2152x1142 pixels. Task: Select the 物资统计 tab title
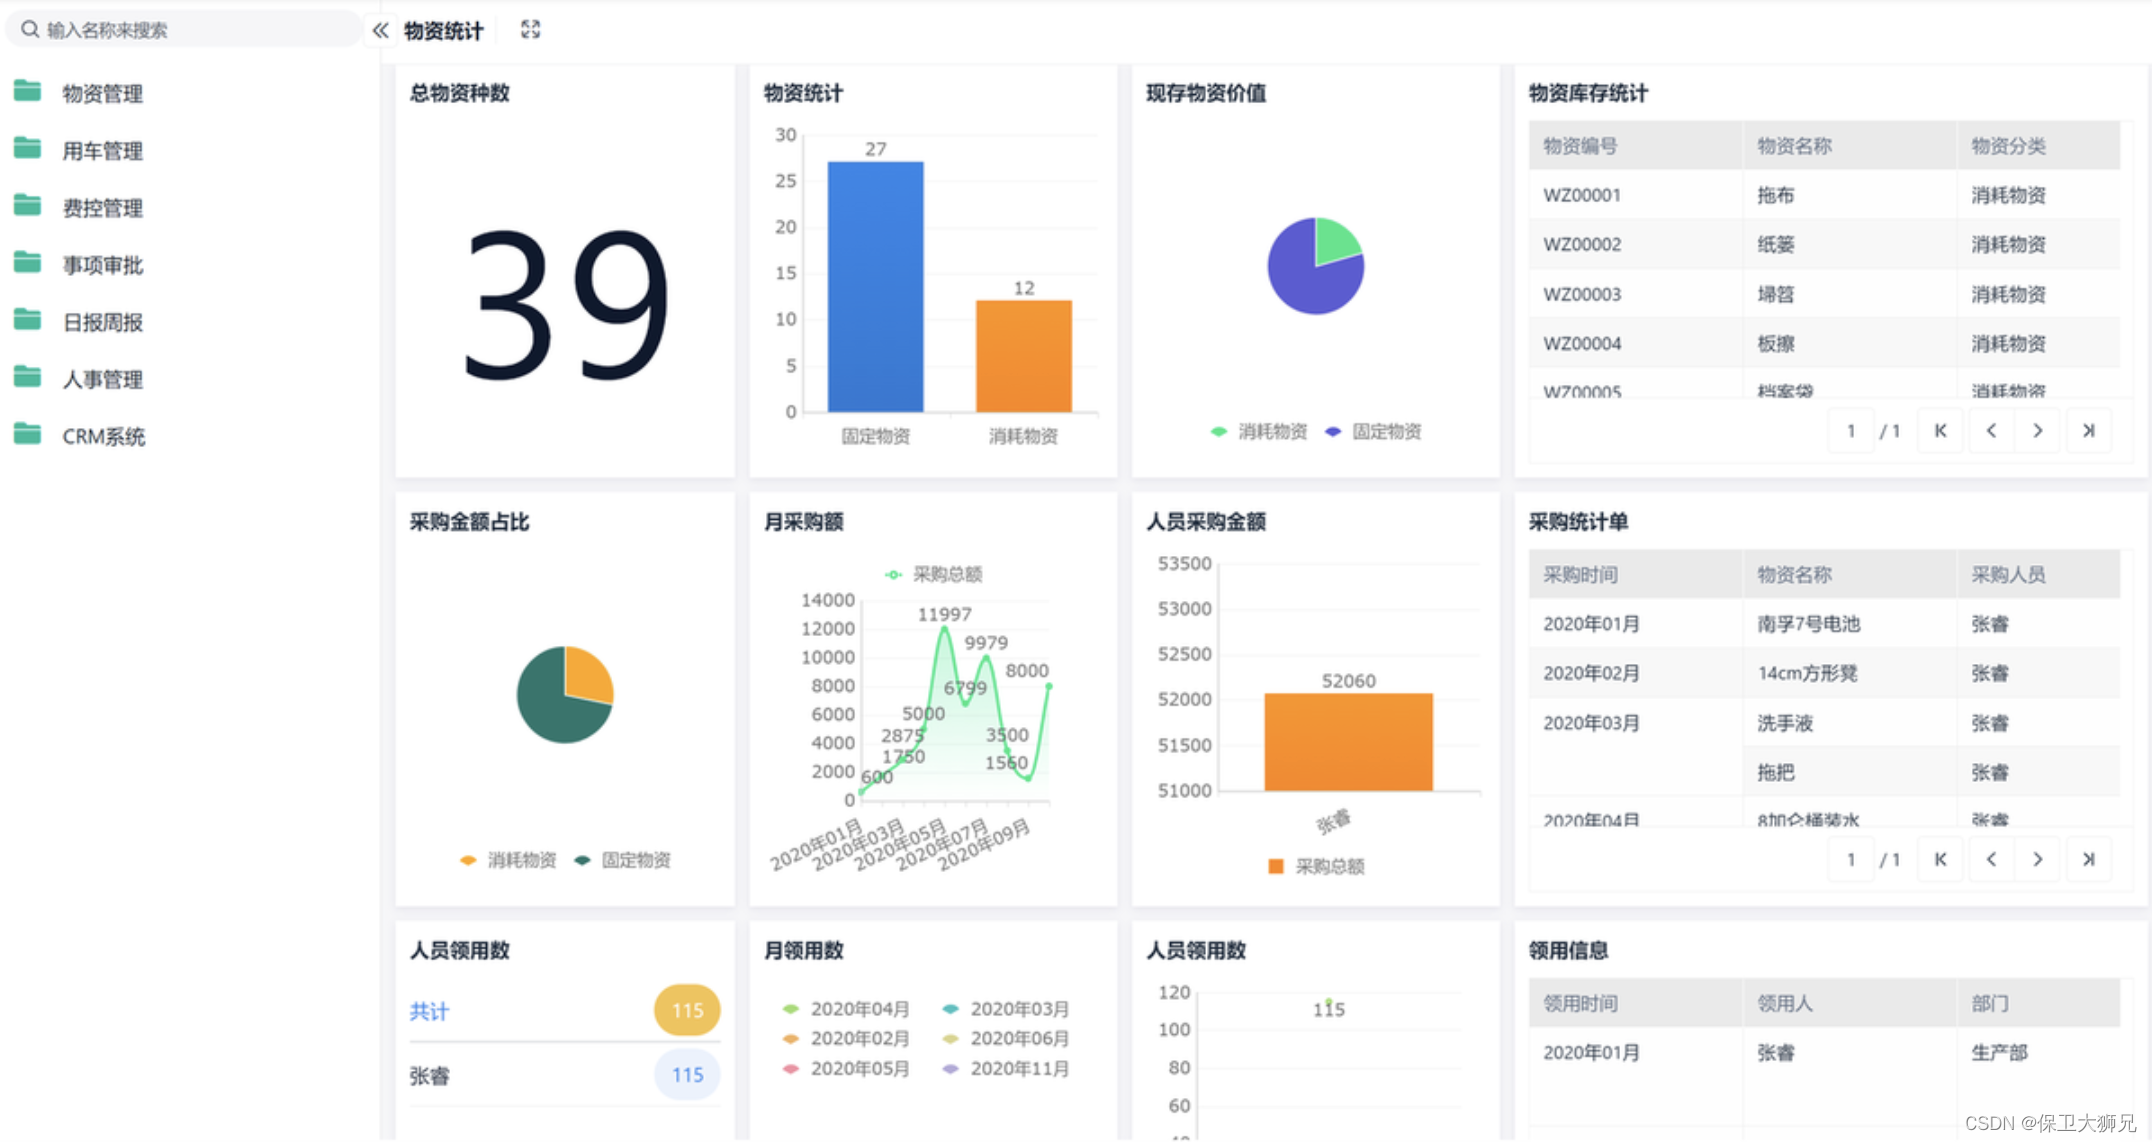click(x=443, y=31)
